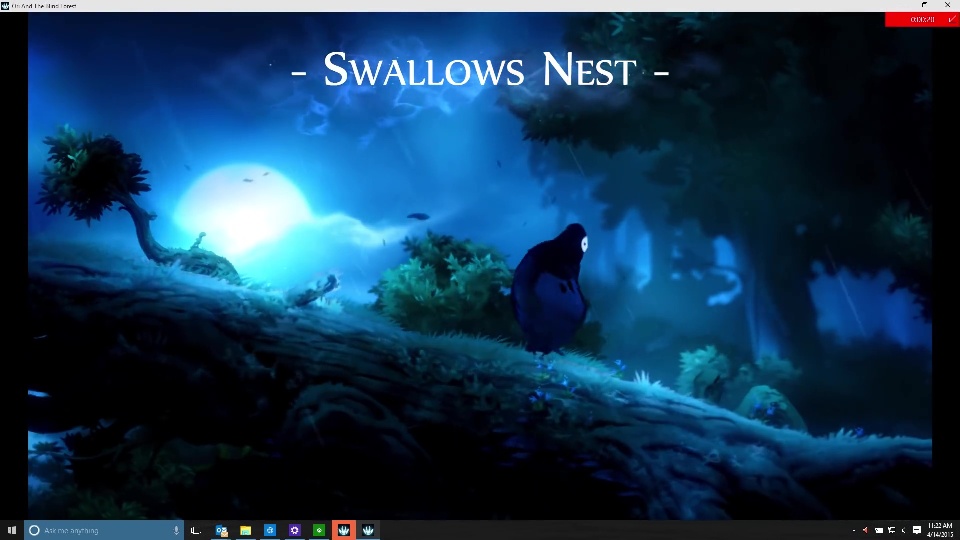960x540 pixels.
Task: Open the network status tray icon
Action: pyautogui.click(x=891, y=530)
